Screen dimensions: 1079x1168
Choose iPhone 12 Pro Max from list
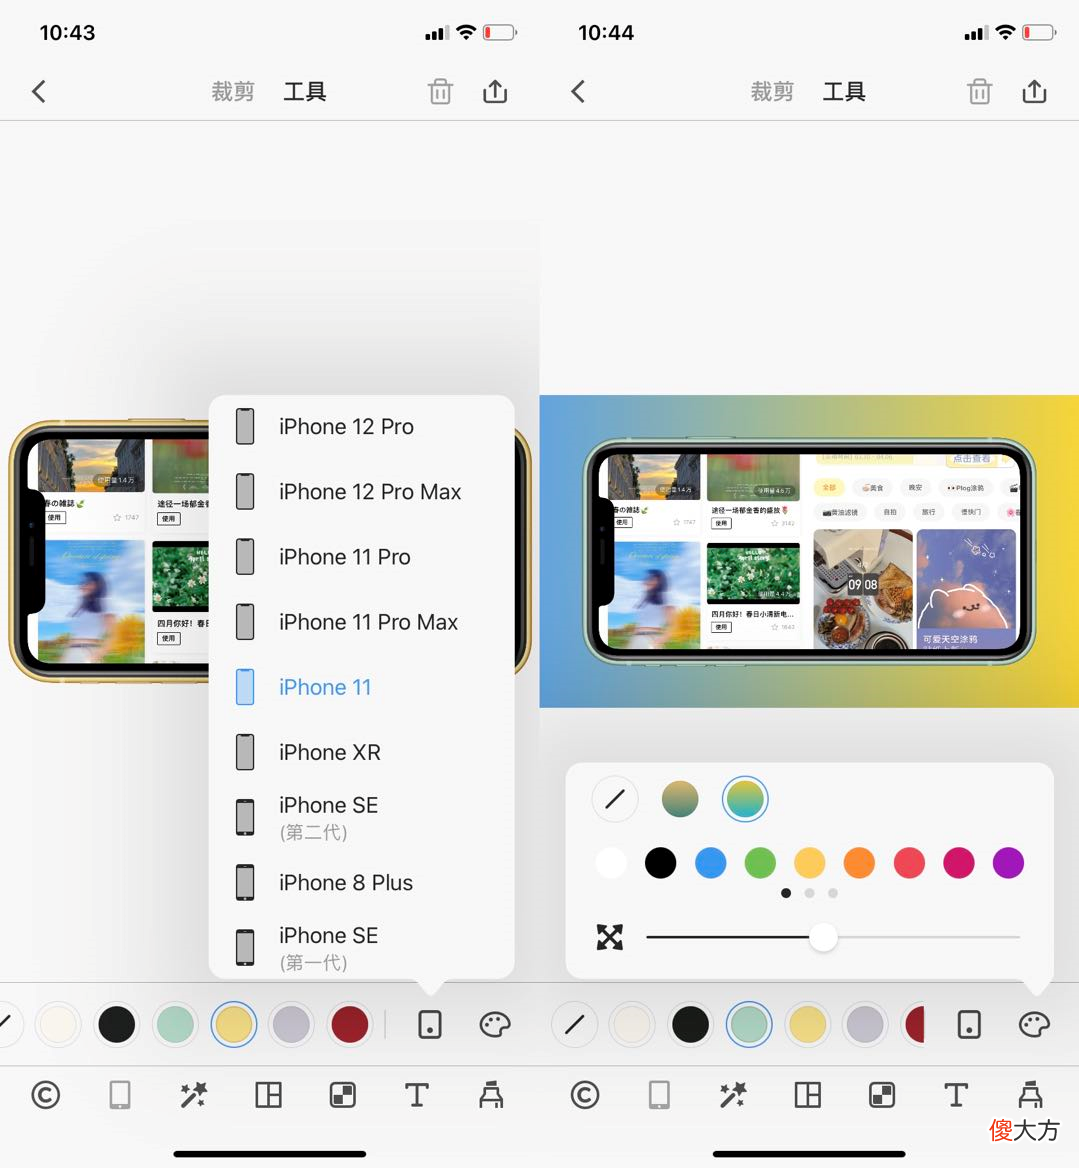pos(362,492)
